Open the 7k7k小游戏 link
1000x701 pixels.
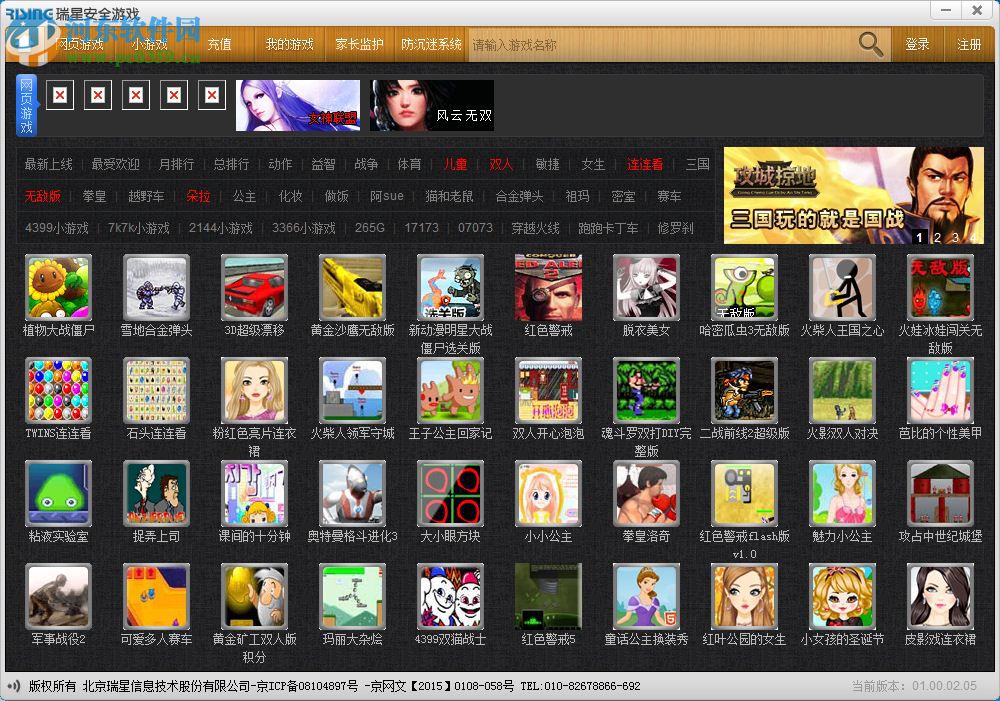(x=139, y=228)
